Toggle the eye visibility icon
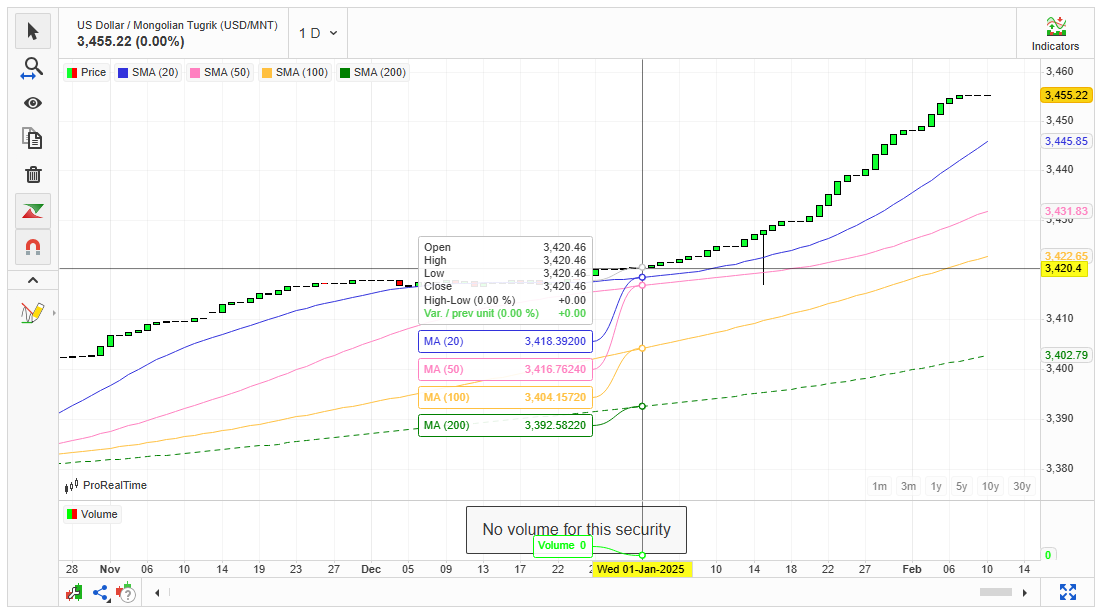This screenshot has width=1099, height=612. [33, 103]
